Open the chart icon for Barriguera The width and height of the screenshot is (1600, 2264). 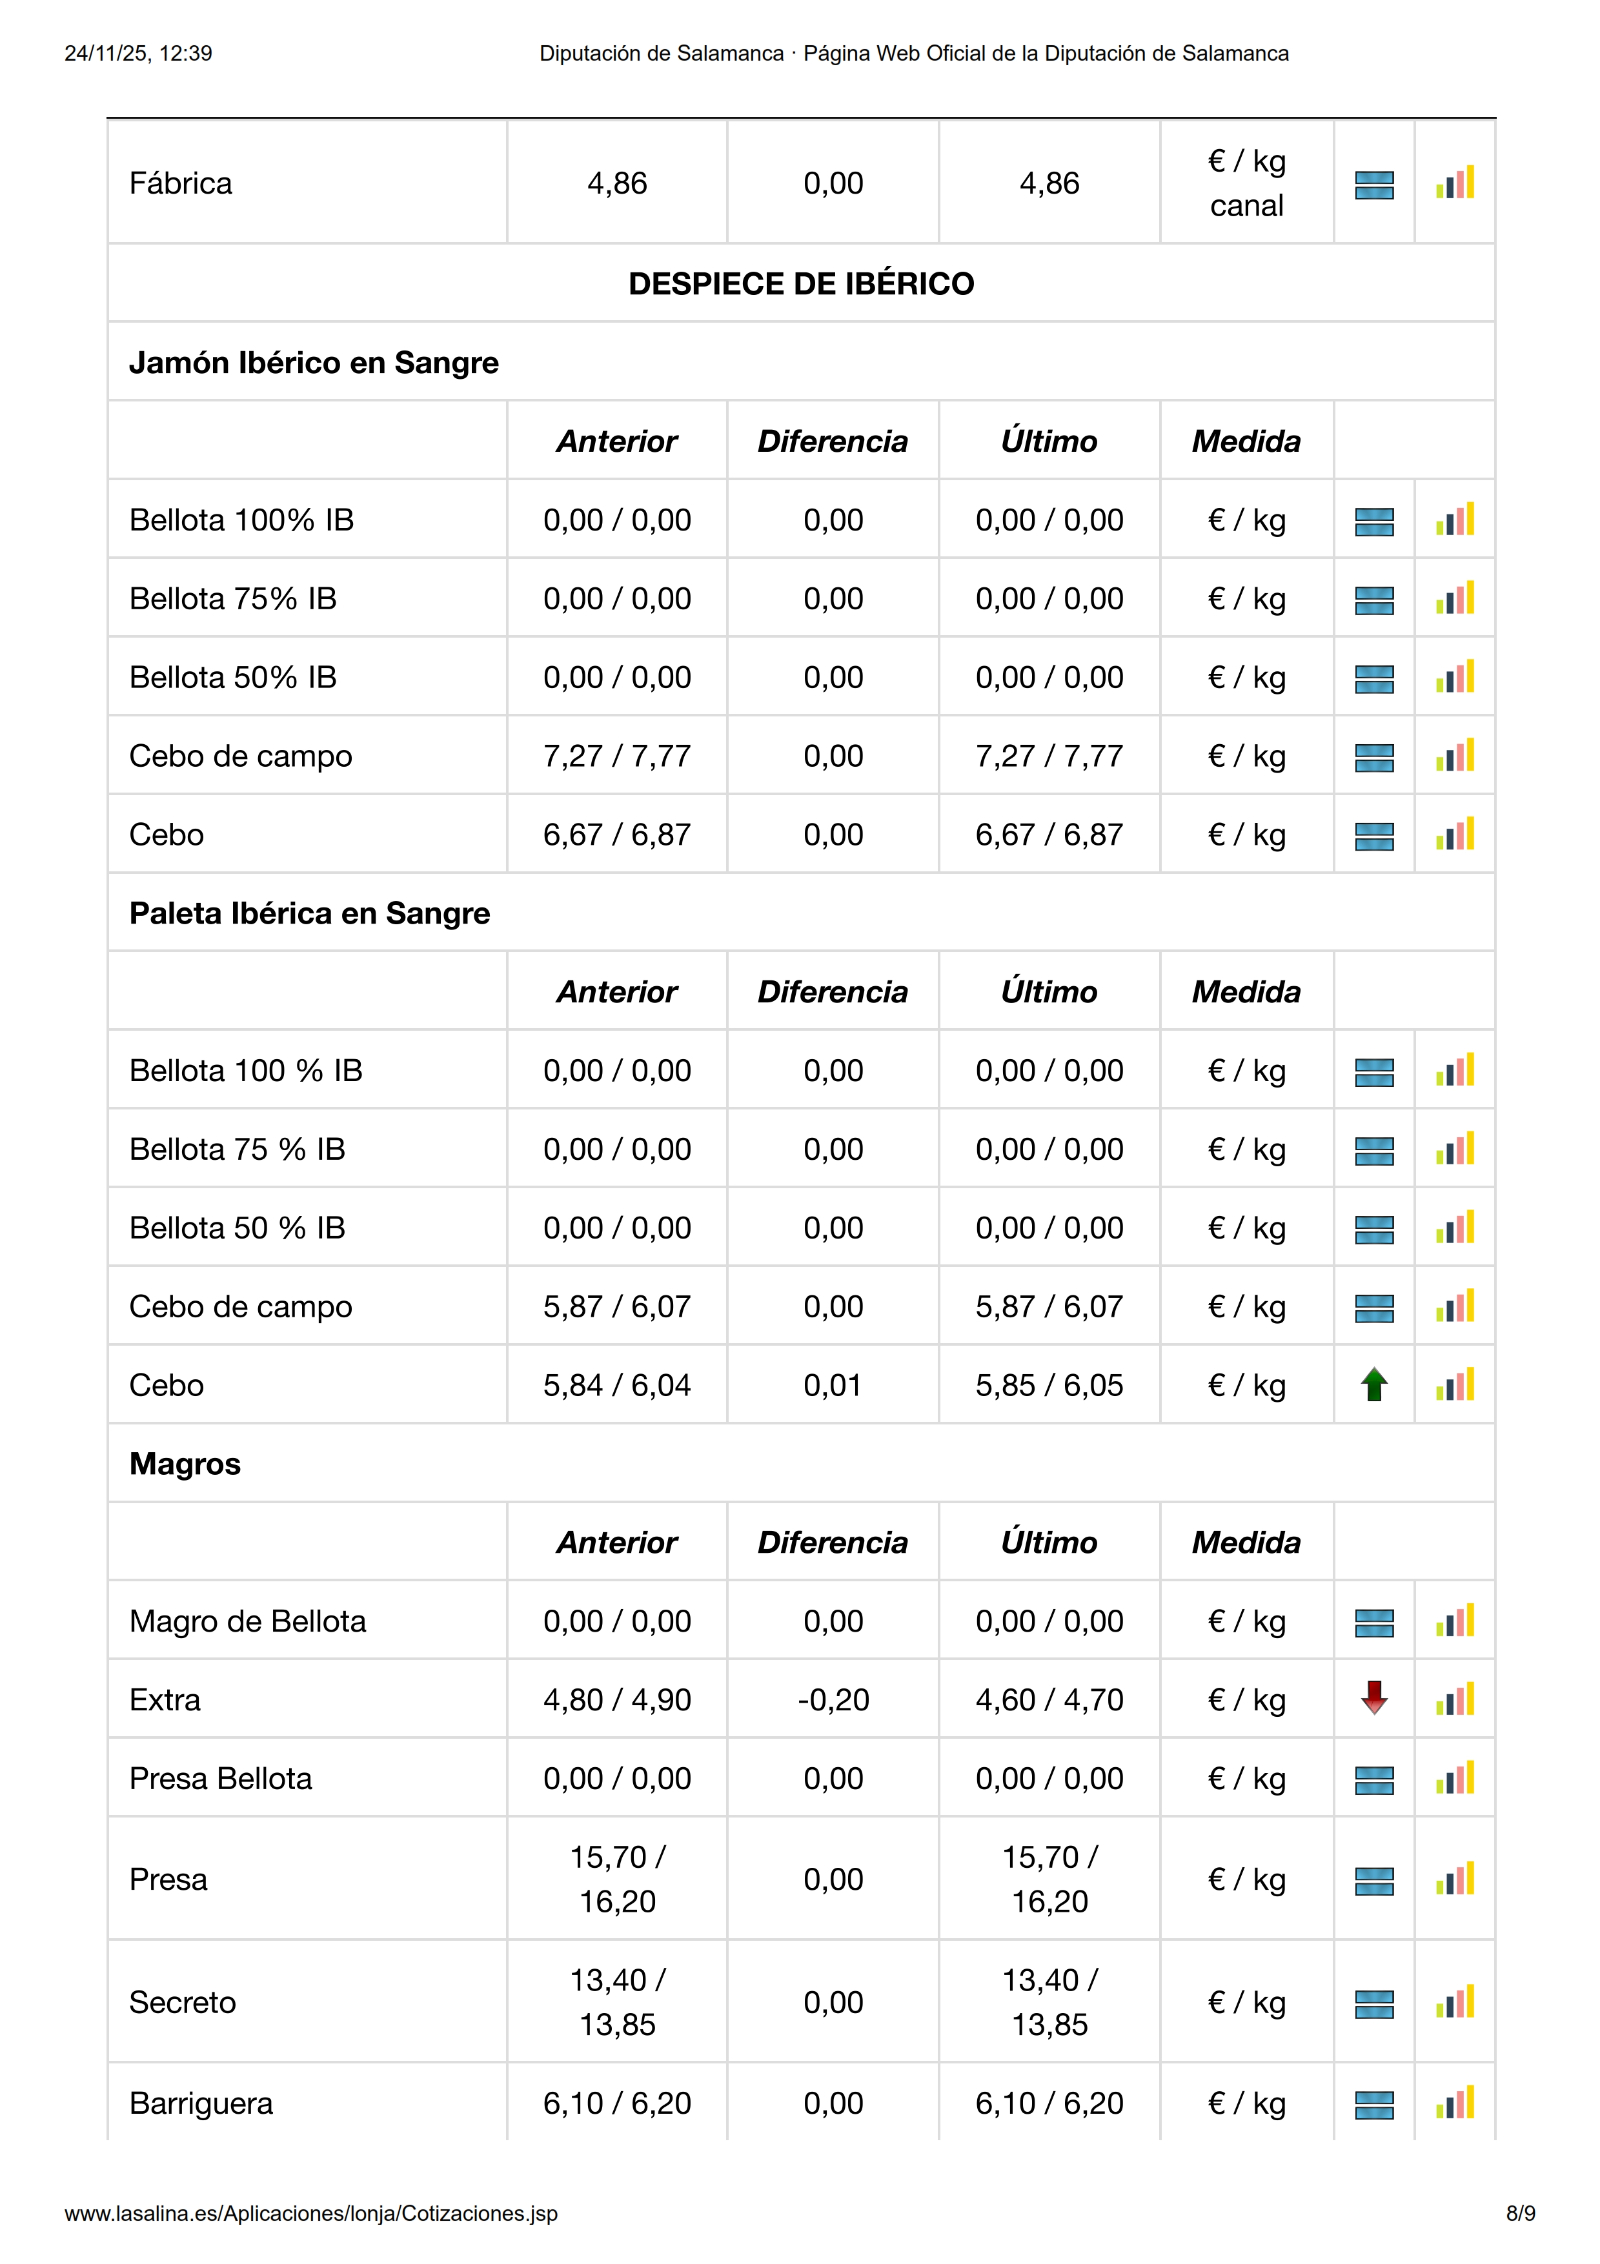point(1455,2103)
